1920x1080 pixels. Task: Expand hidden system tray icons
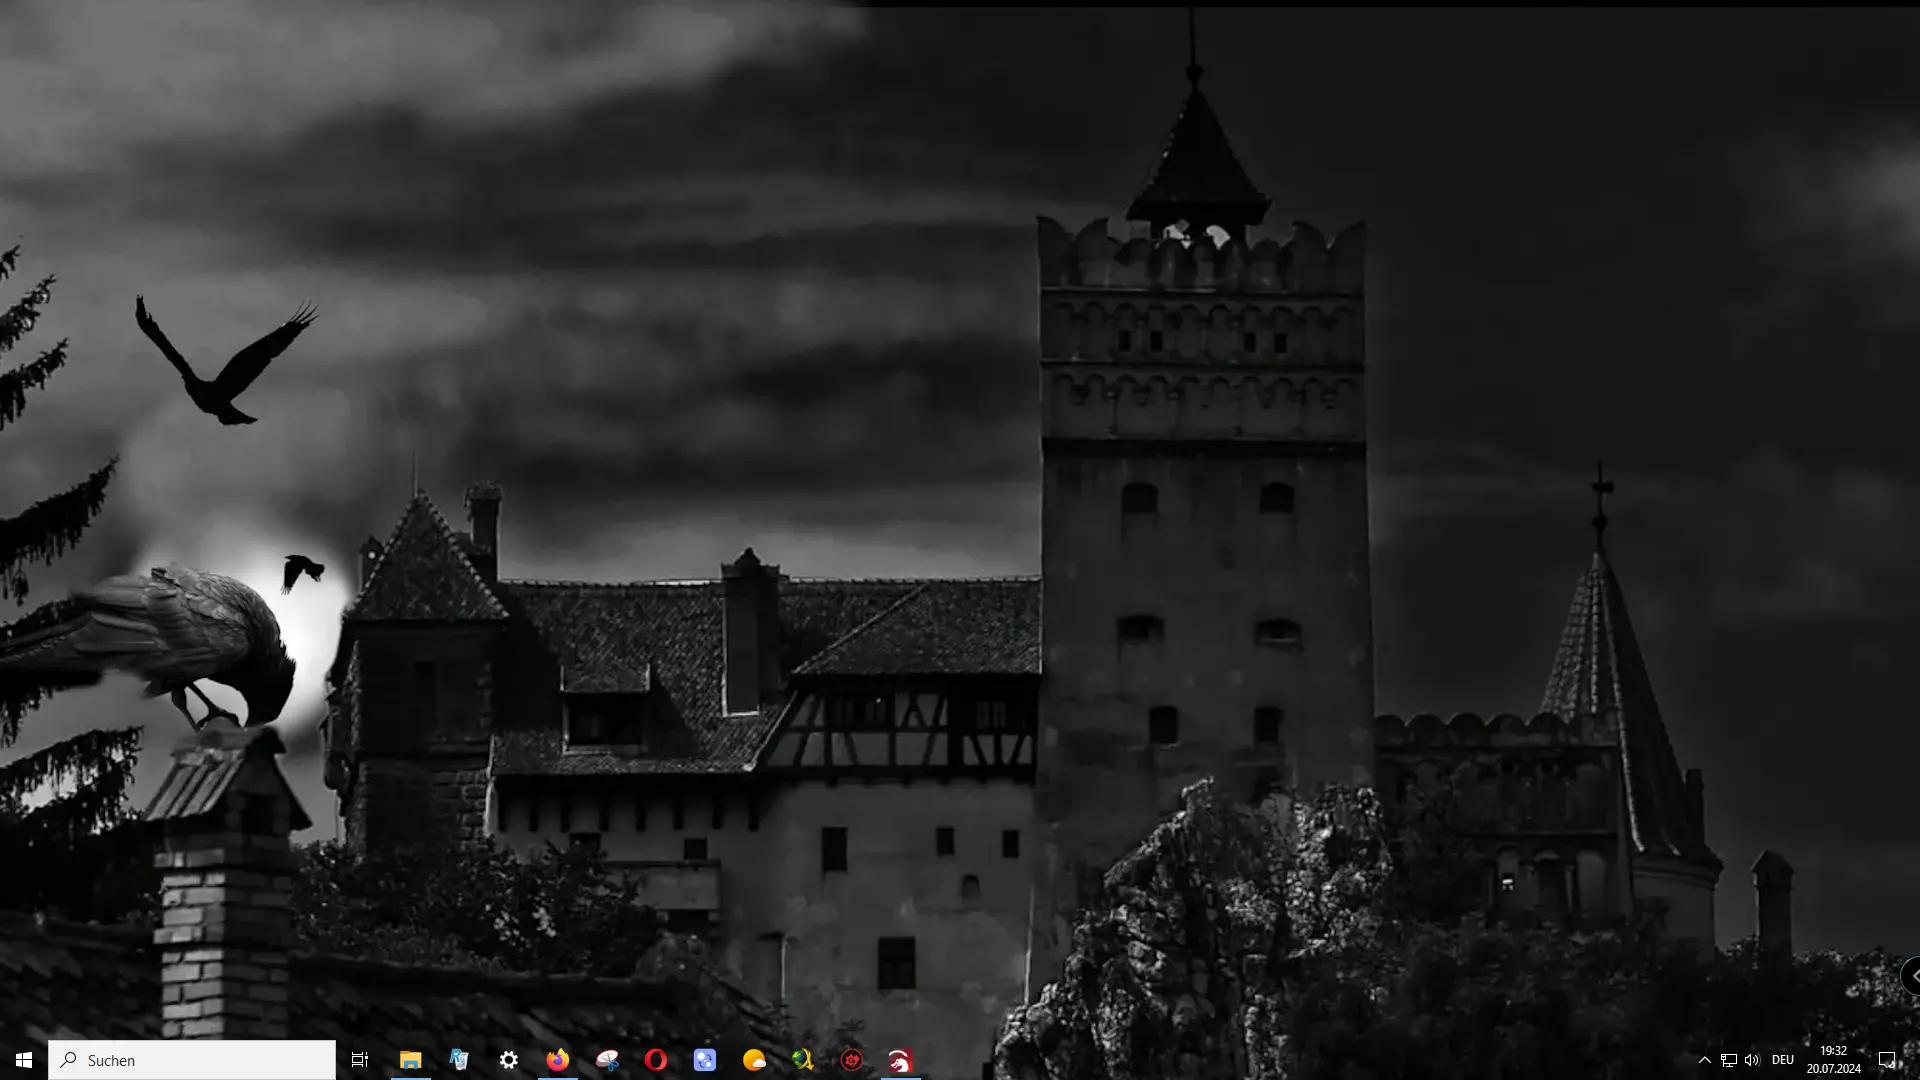pyautogui.click(x=1705, y=1060)
